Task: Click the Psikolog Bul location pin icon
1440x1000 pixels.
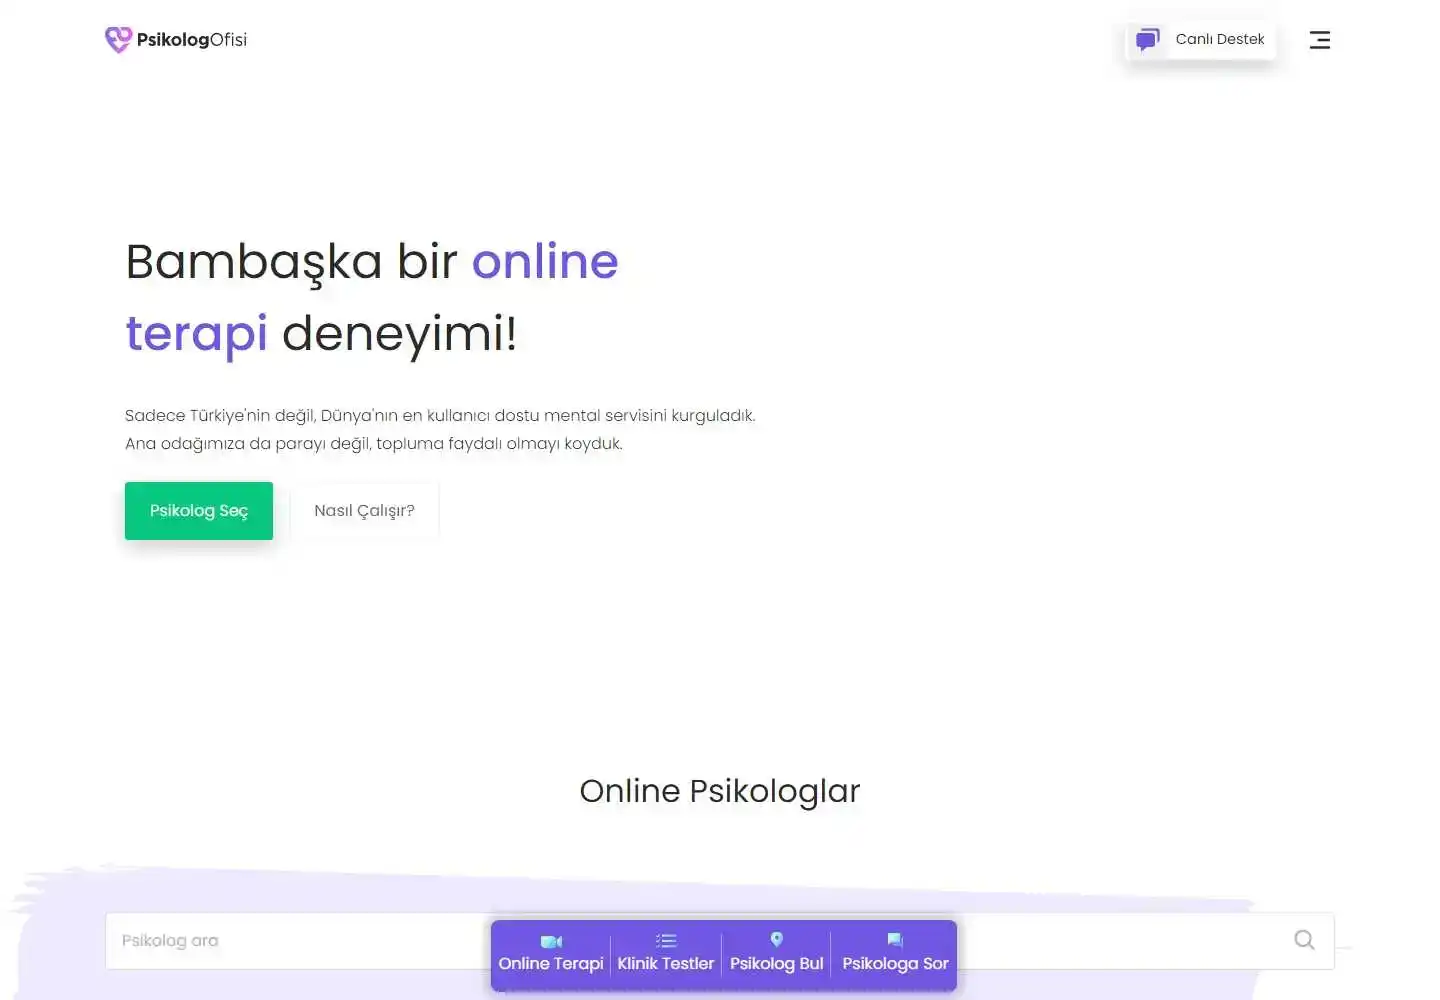Action: 777,940
